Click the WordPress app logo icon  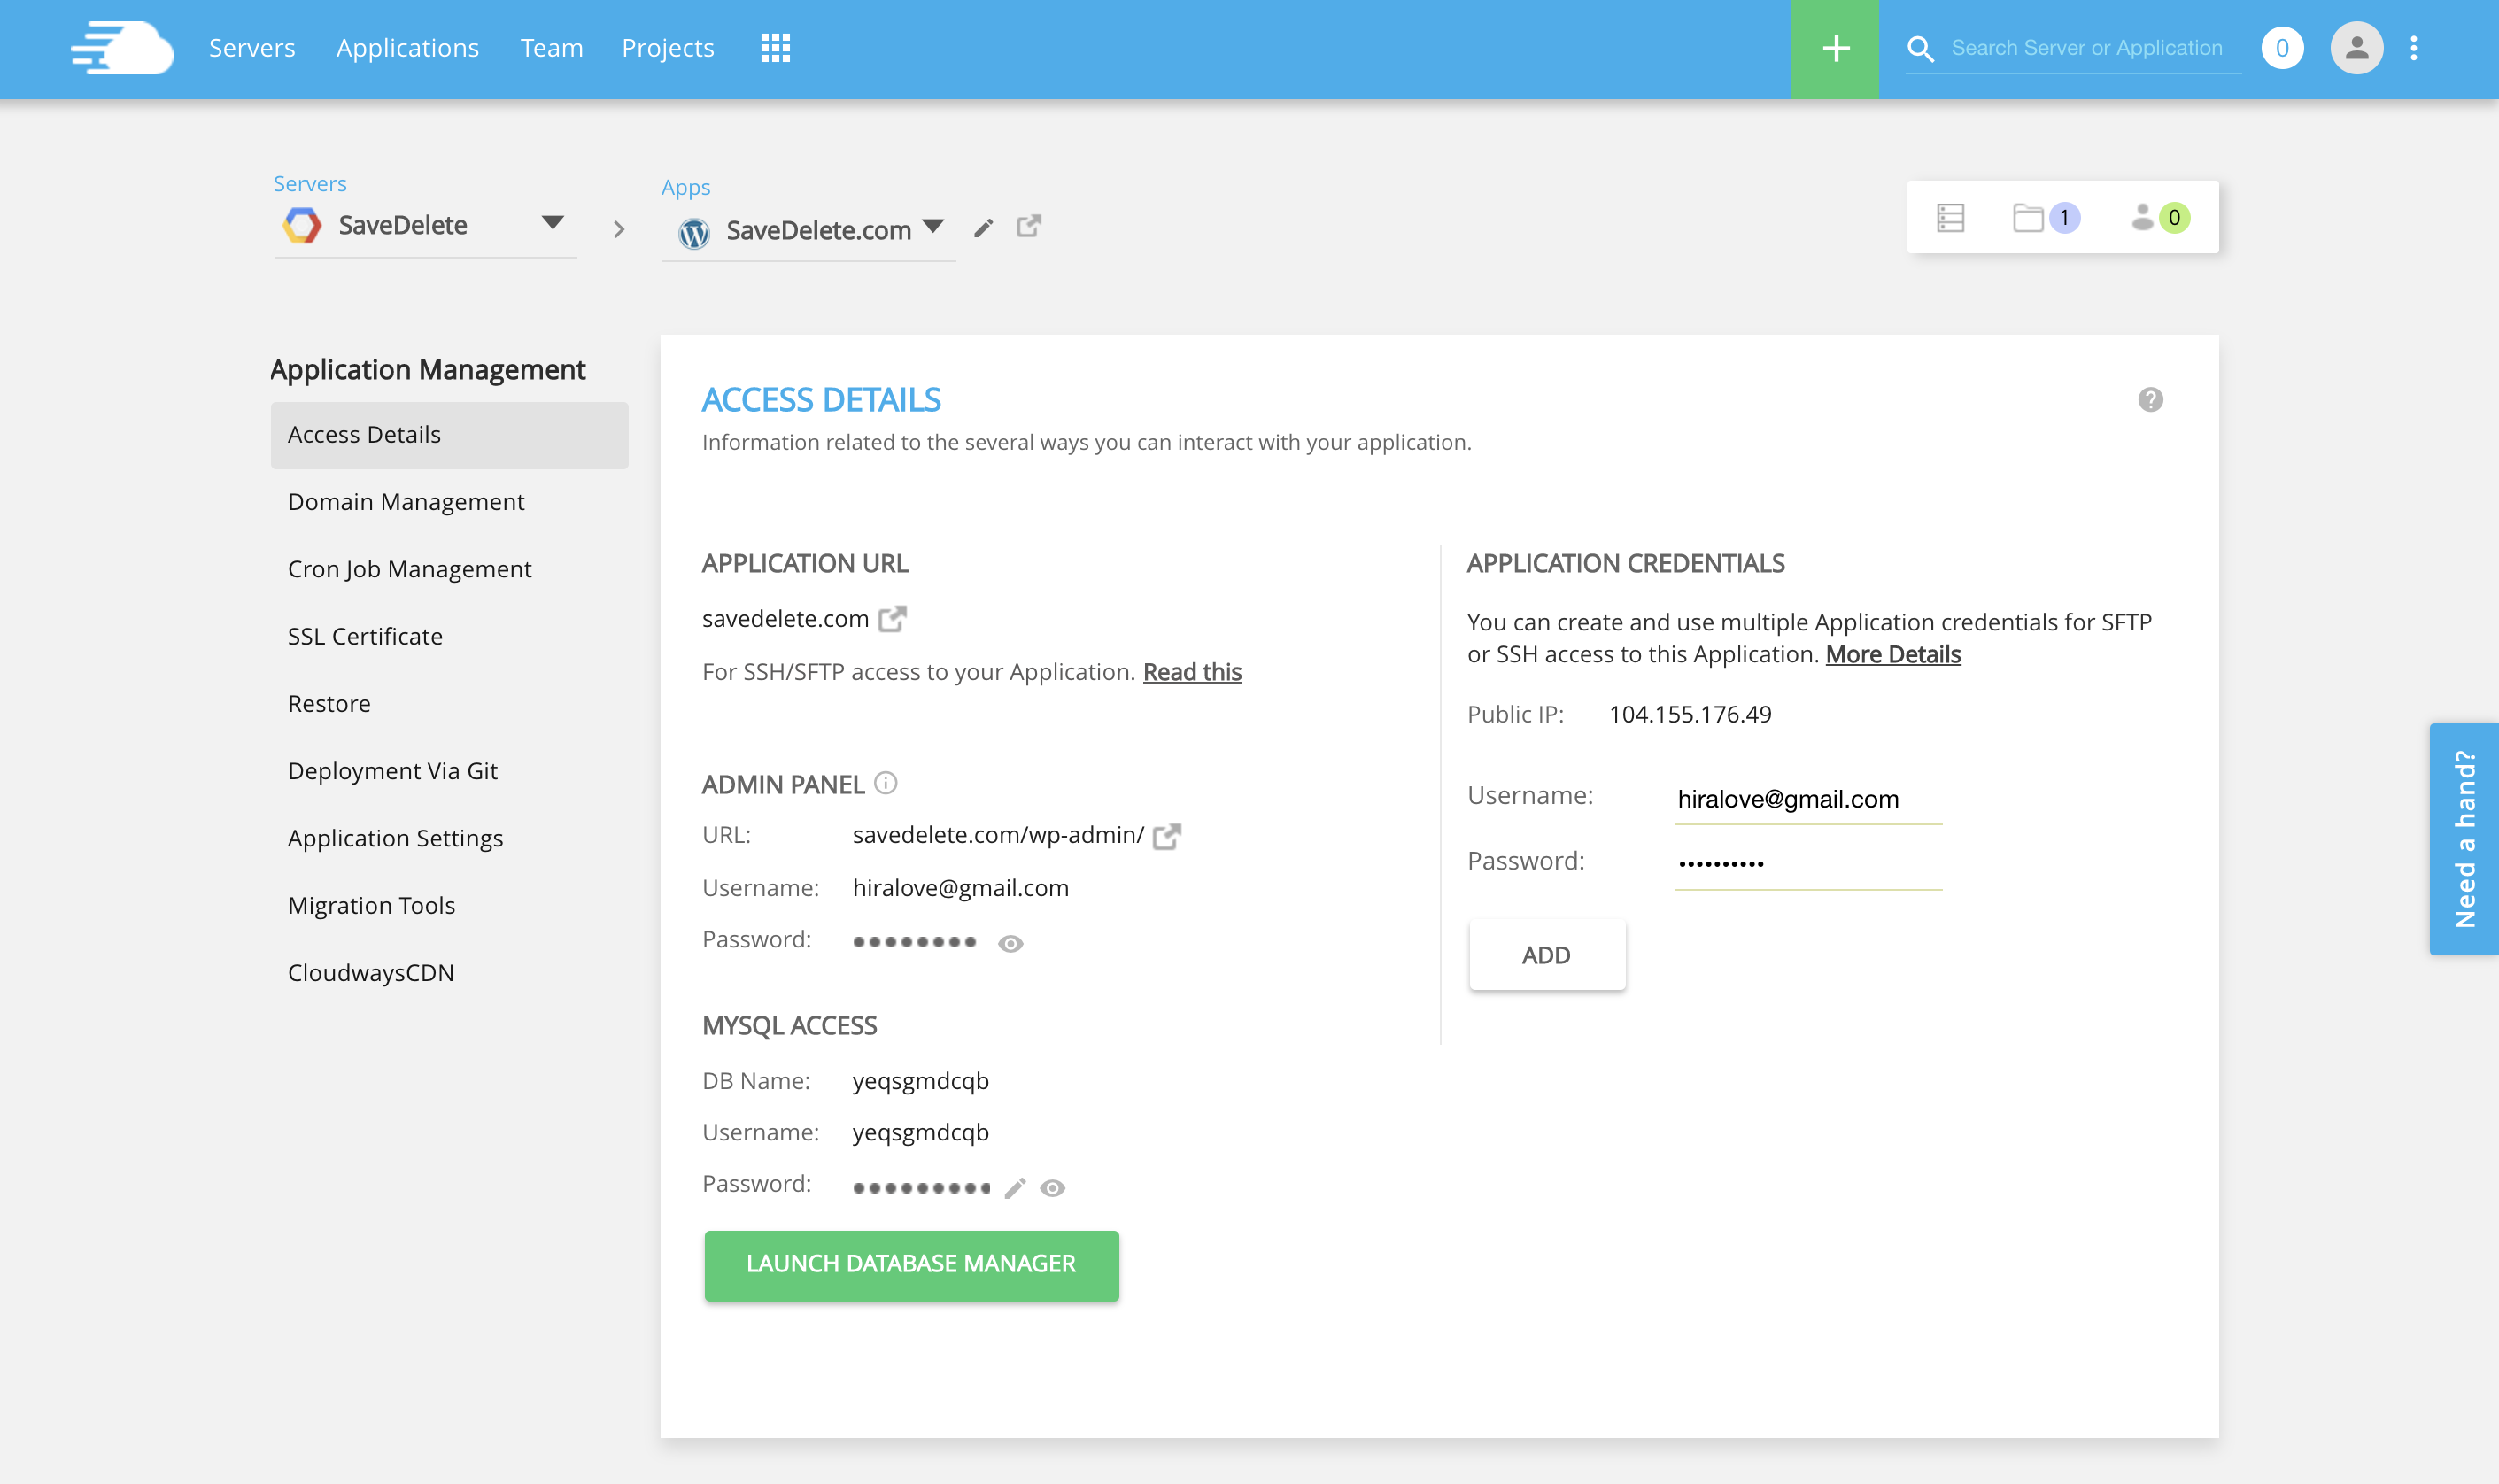[694, 233]
